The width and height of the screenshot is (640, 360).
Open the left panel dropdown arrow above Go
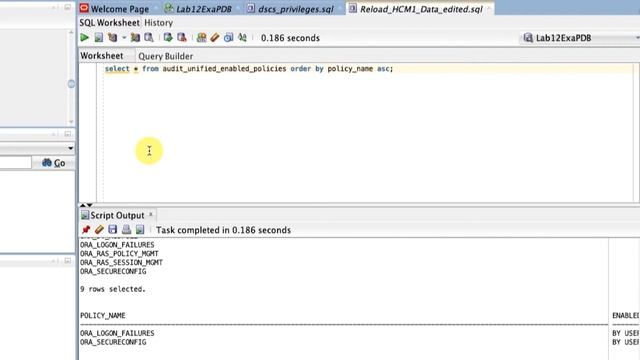71,148
